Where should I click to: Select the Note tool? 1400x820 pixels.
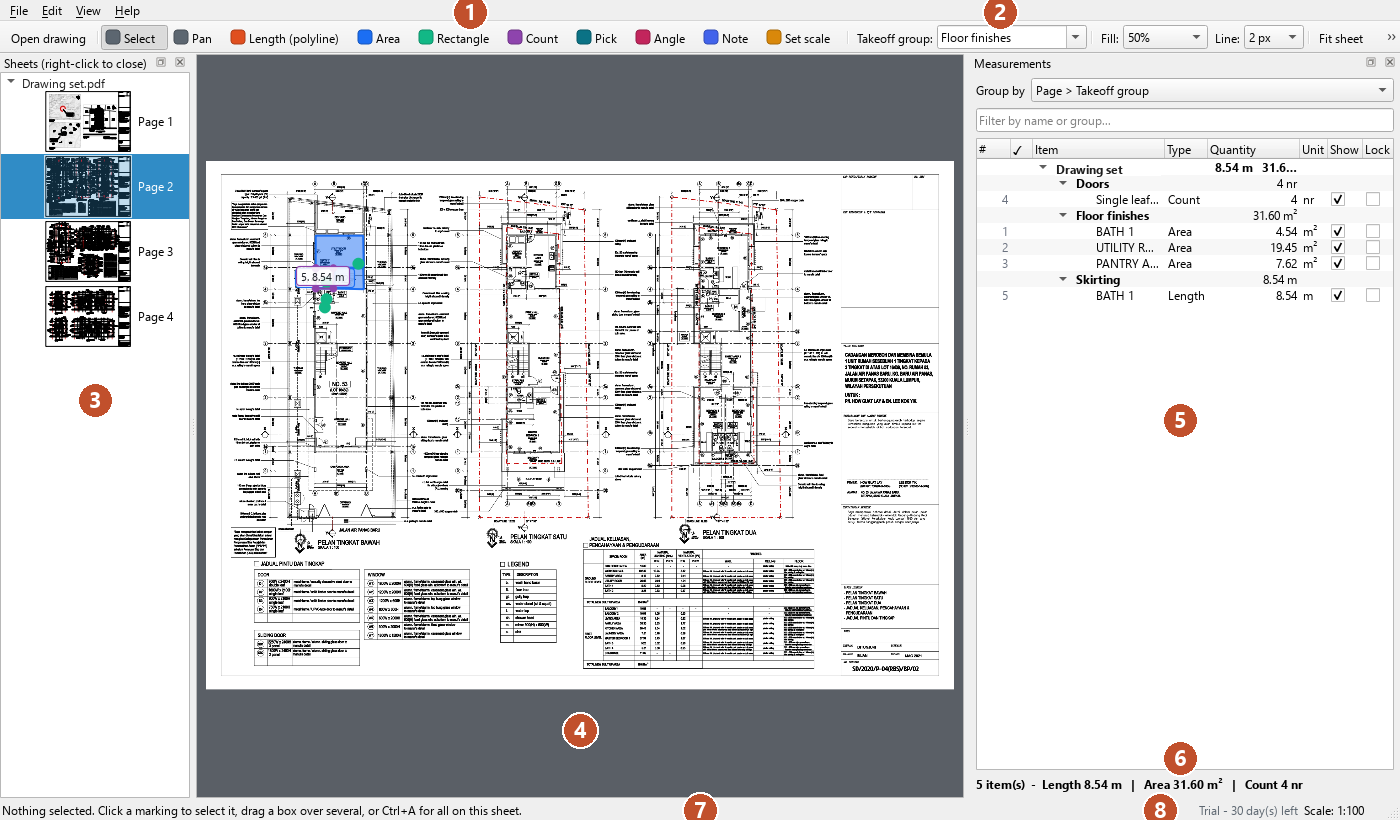pyautogui.click(x=726, y=39)
